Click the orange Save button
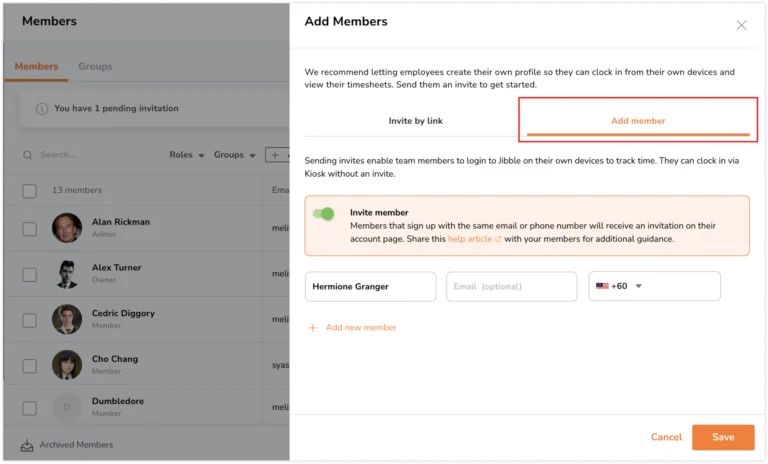The image size is (768, 464). 723,437
